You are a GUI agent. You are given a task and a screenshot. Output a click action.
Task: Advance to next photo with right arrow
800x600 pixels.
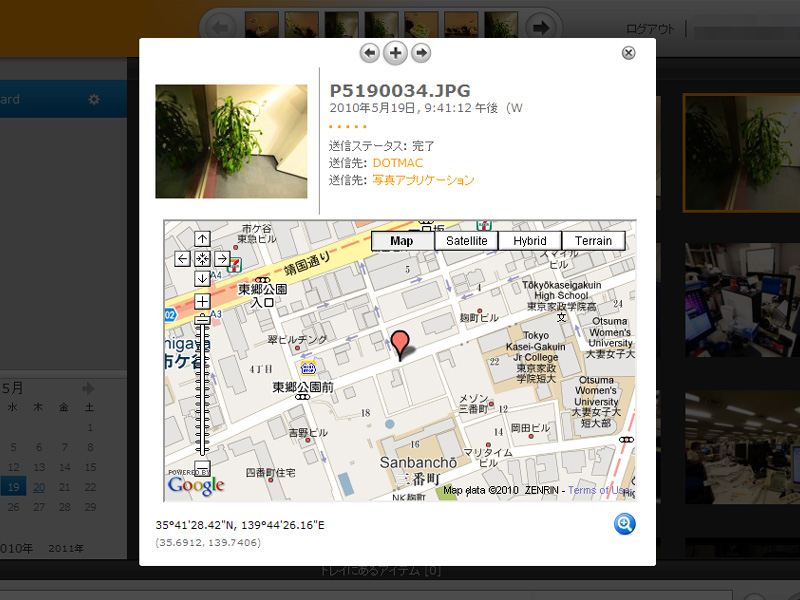coord(420,52)
